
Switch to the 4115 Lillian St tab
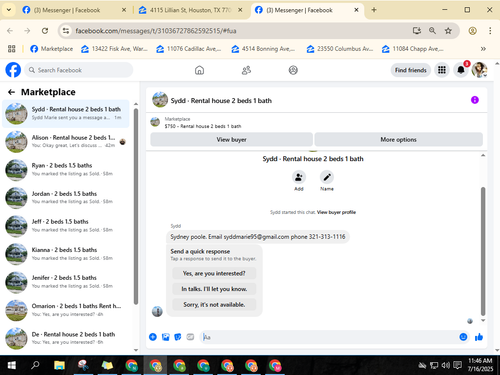pyautogui.click(x=190, y=10)
